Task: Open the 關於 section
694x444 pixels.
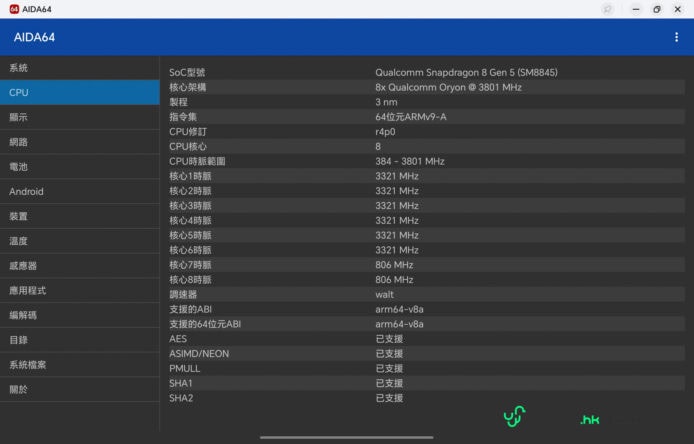Action: coord(80,390)
